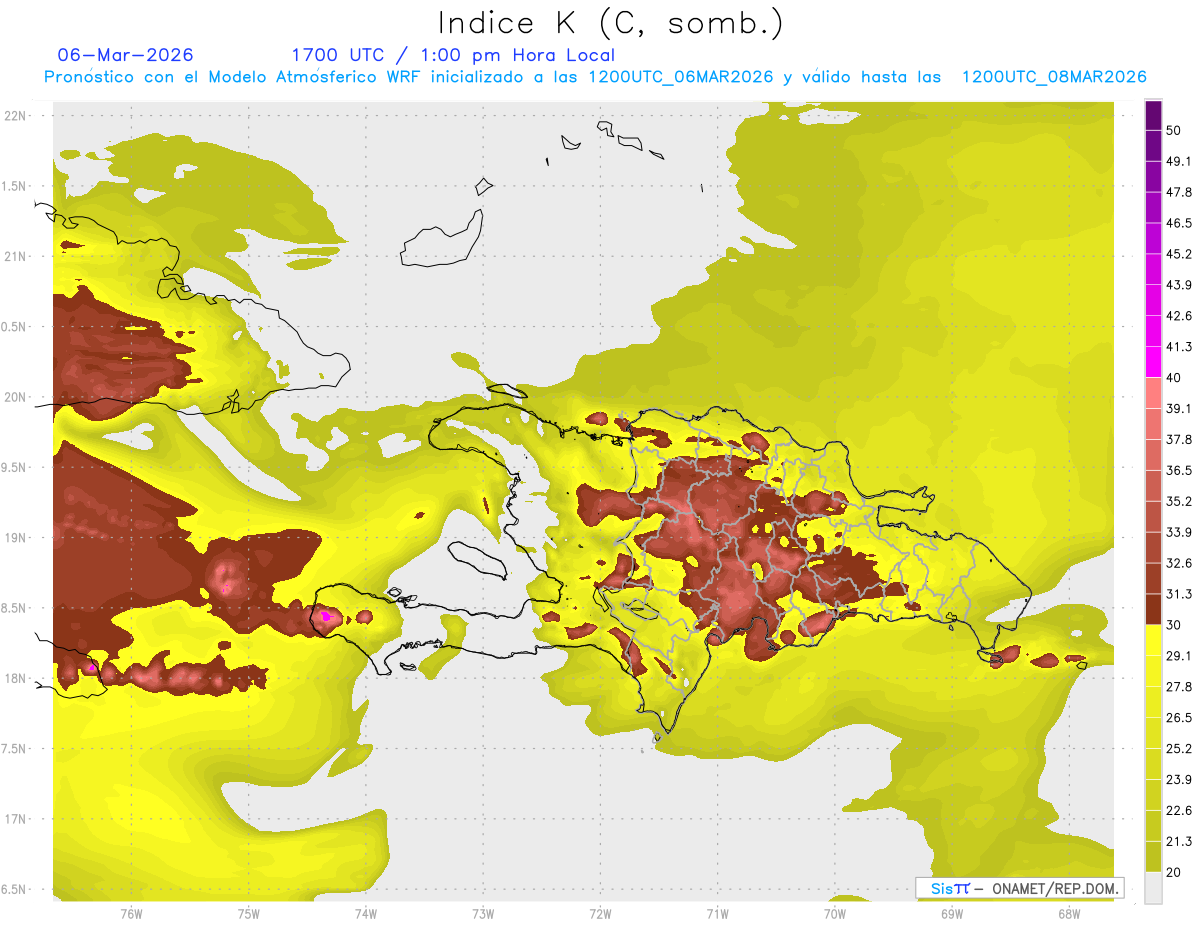Click the "70W" longitude label

[835, 913]
